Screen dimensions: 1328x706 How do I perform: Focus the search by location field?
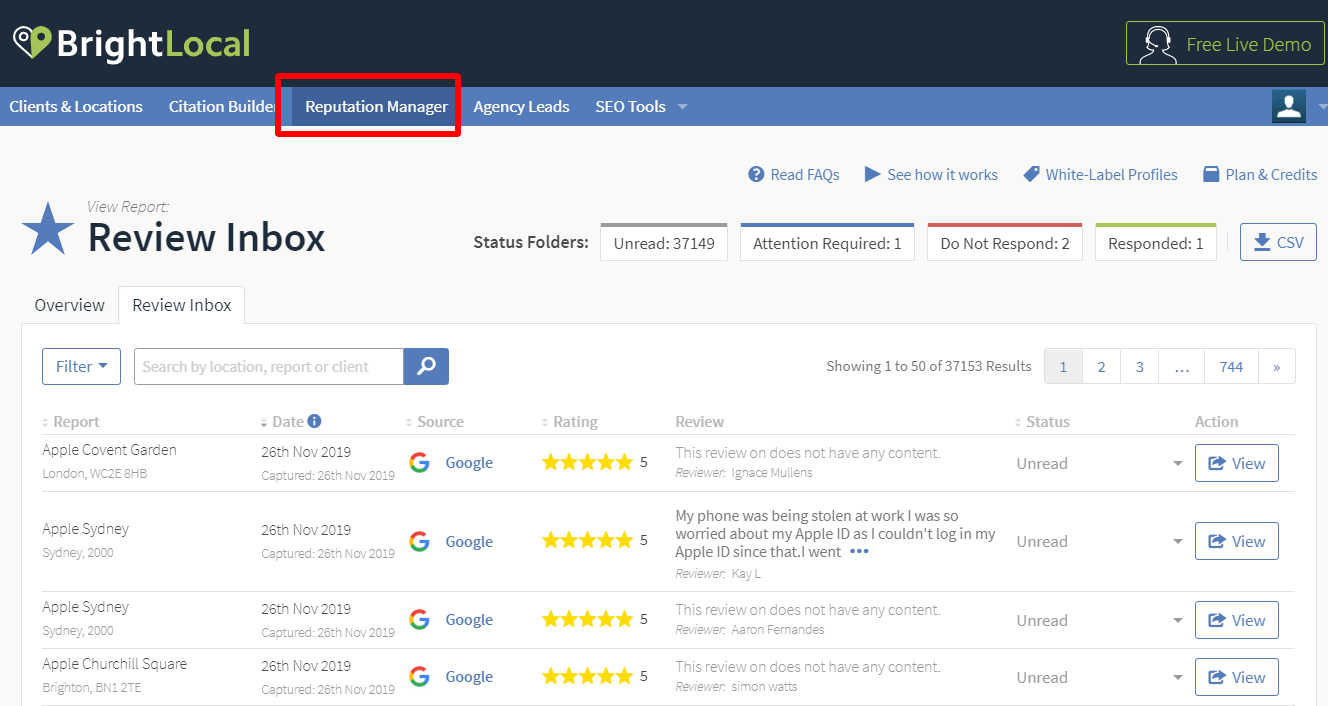[268, 366]
